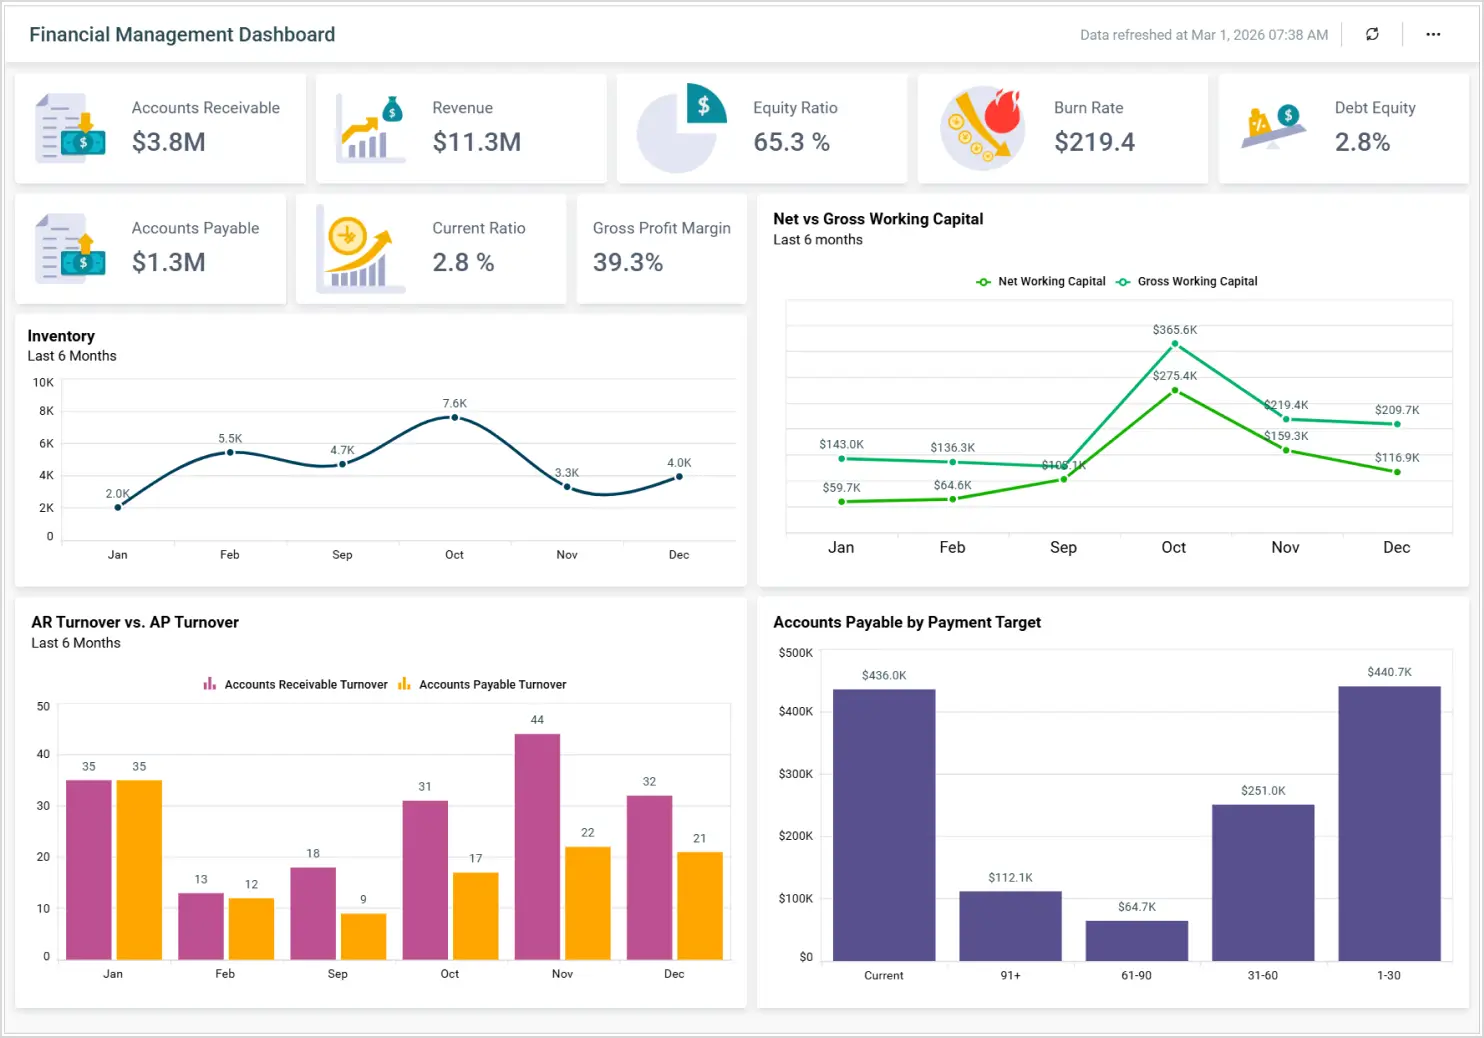This screenshot has width=1484, height=1038.
Task: Click the 2.0K Jan inventory data point
Action: point(118,507)
